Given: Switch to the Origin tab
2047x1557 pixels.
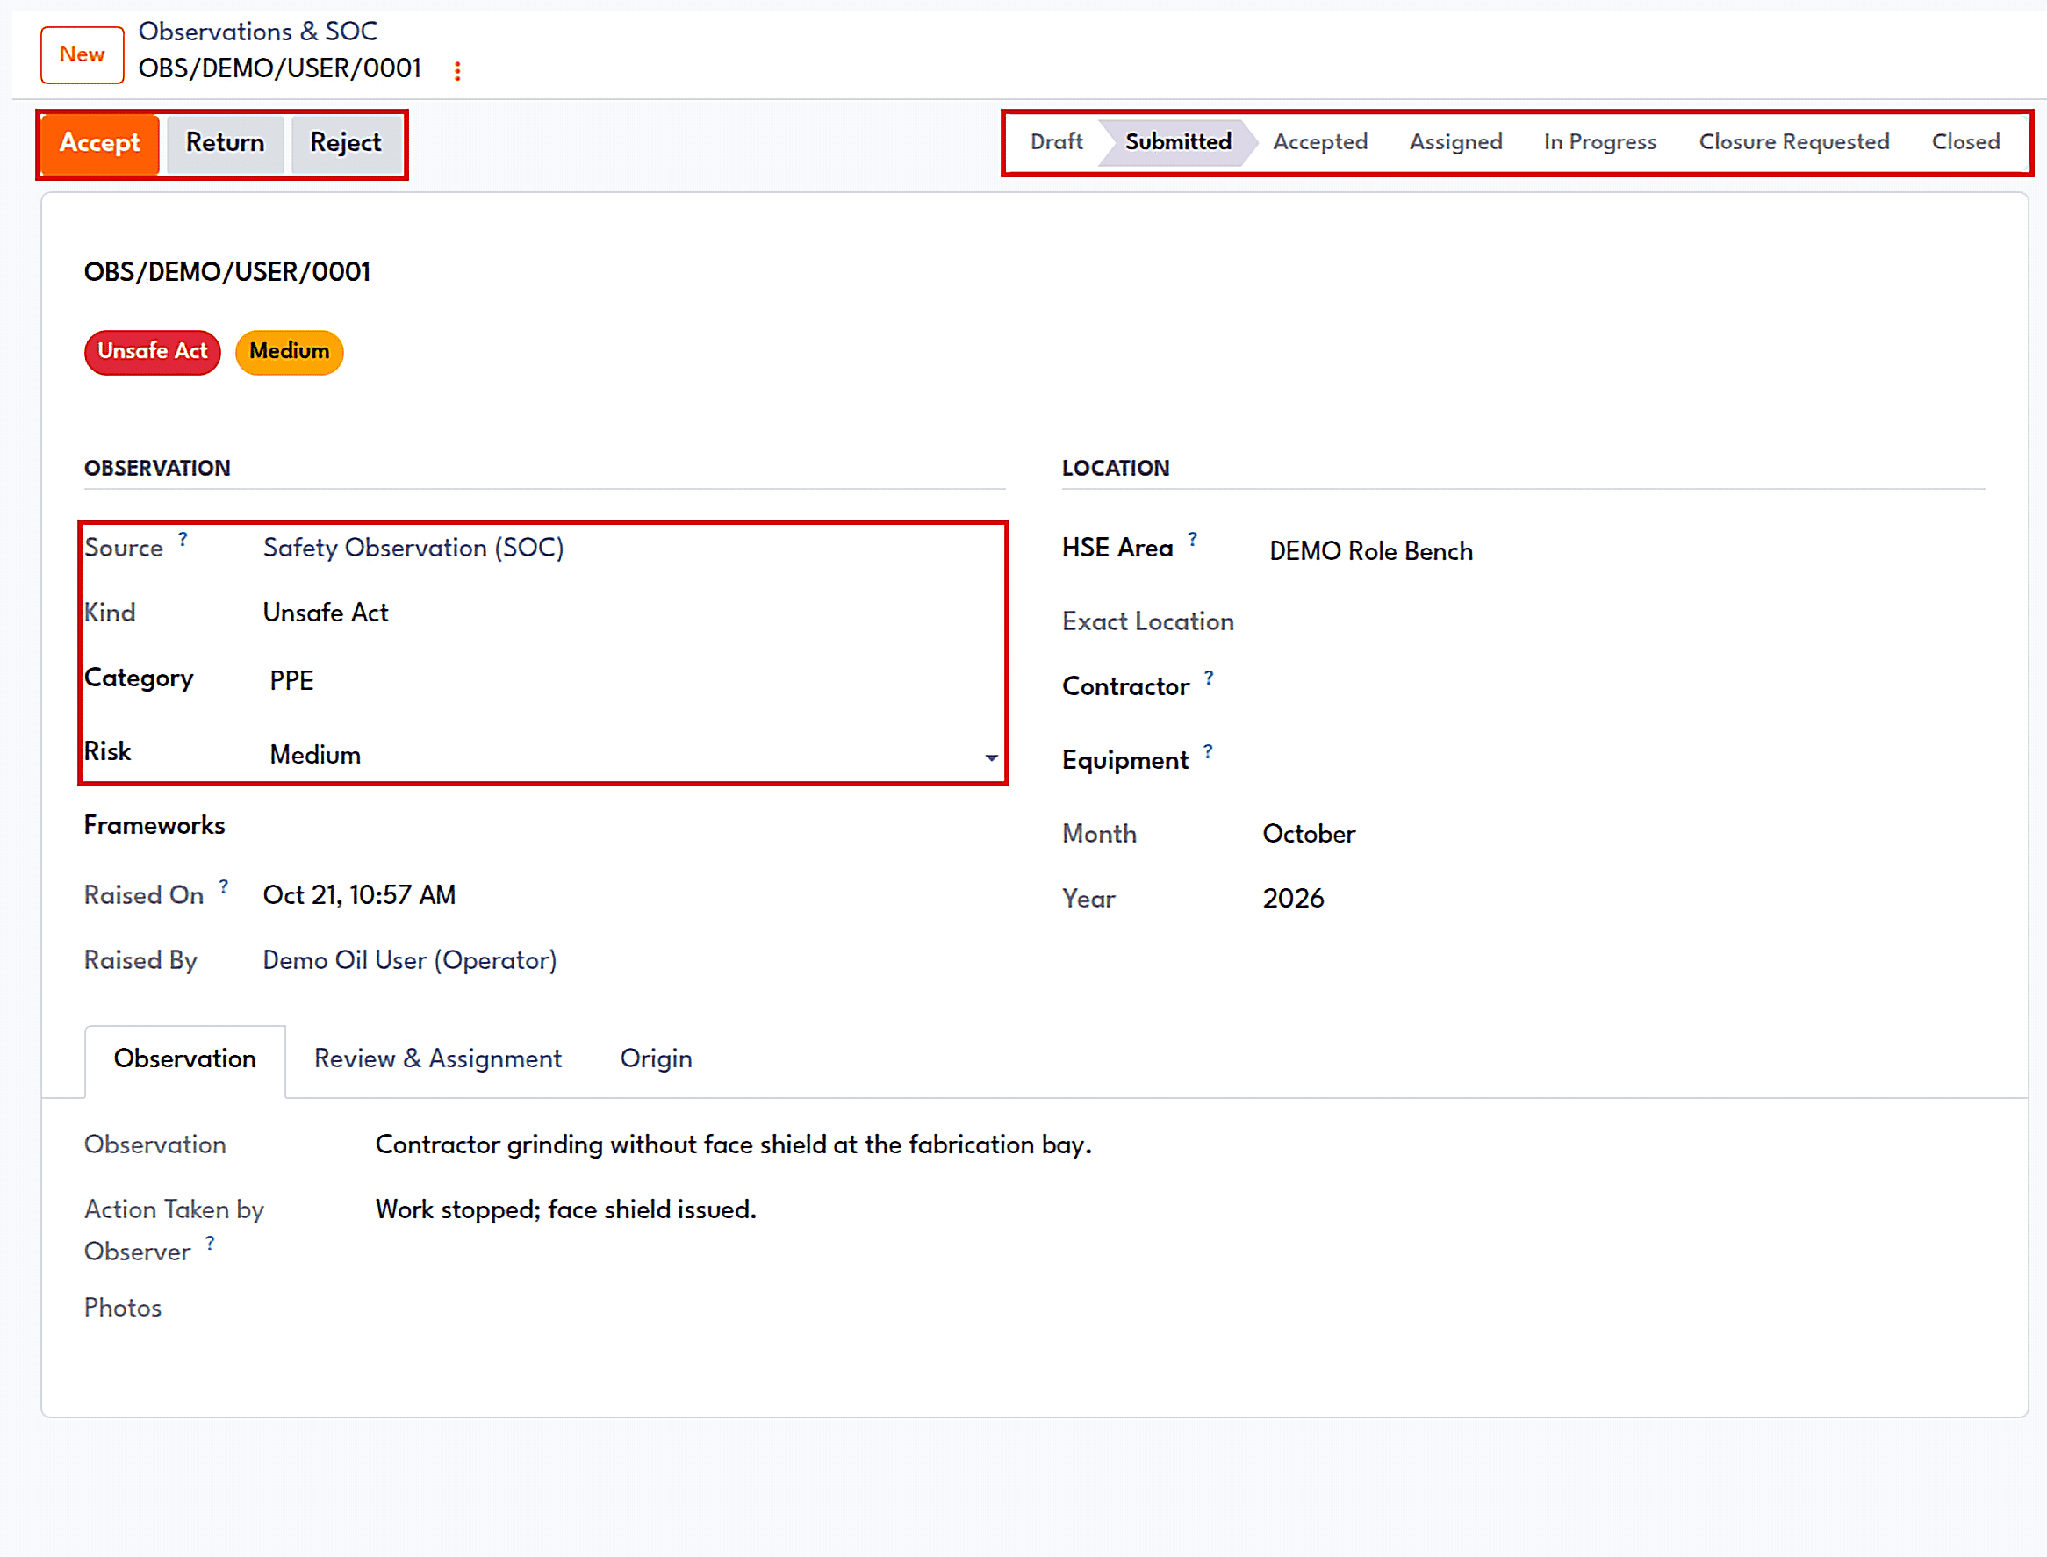Looking at the screenshot, I should click(656, 1059).
